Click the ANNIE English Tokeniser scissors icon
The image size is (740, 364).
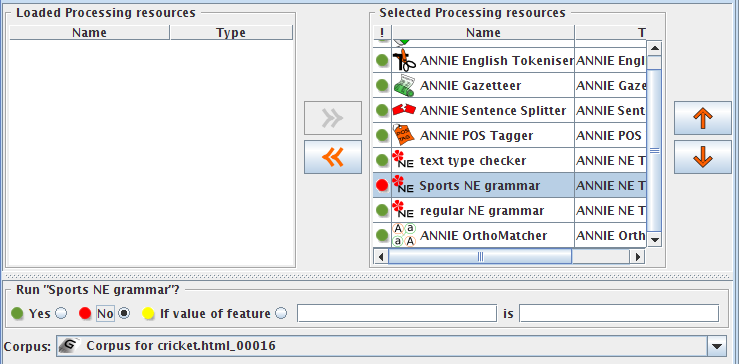pos(404,60)
